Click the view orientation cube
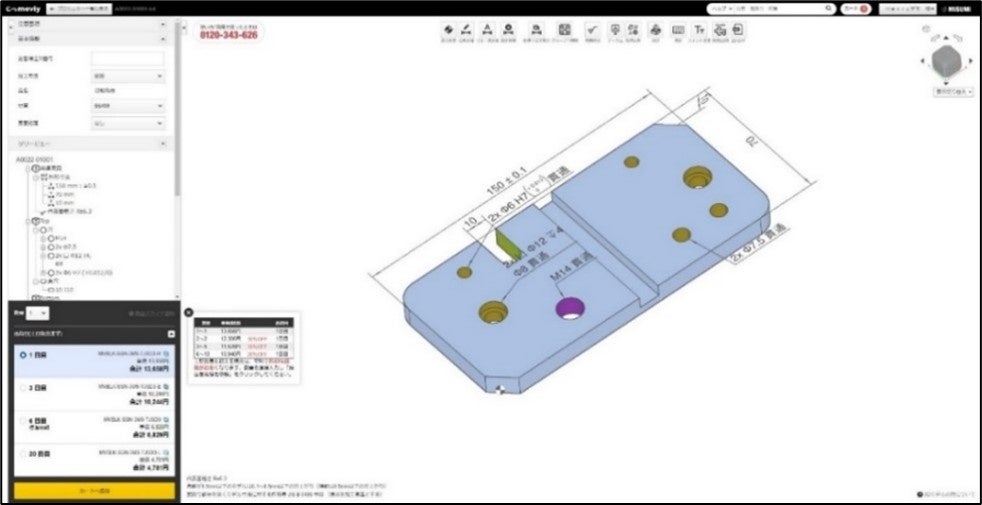Image resolution: width=982 pixels, height=505 pixels. tap(946, 61)
